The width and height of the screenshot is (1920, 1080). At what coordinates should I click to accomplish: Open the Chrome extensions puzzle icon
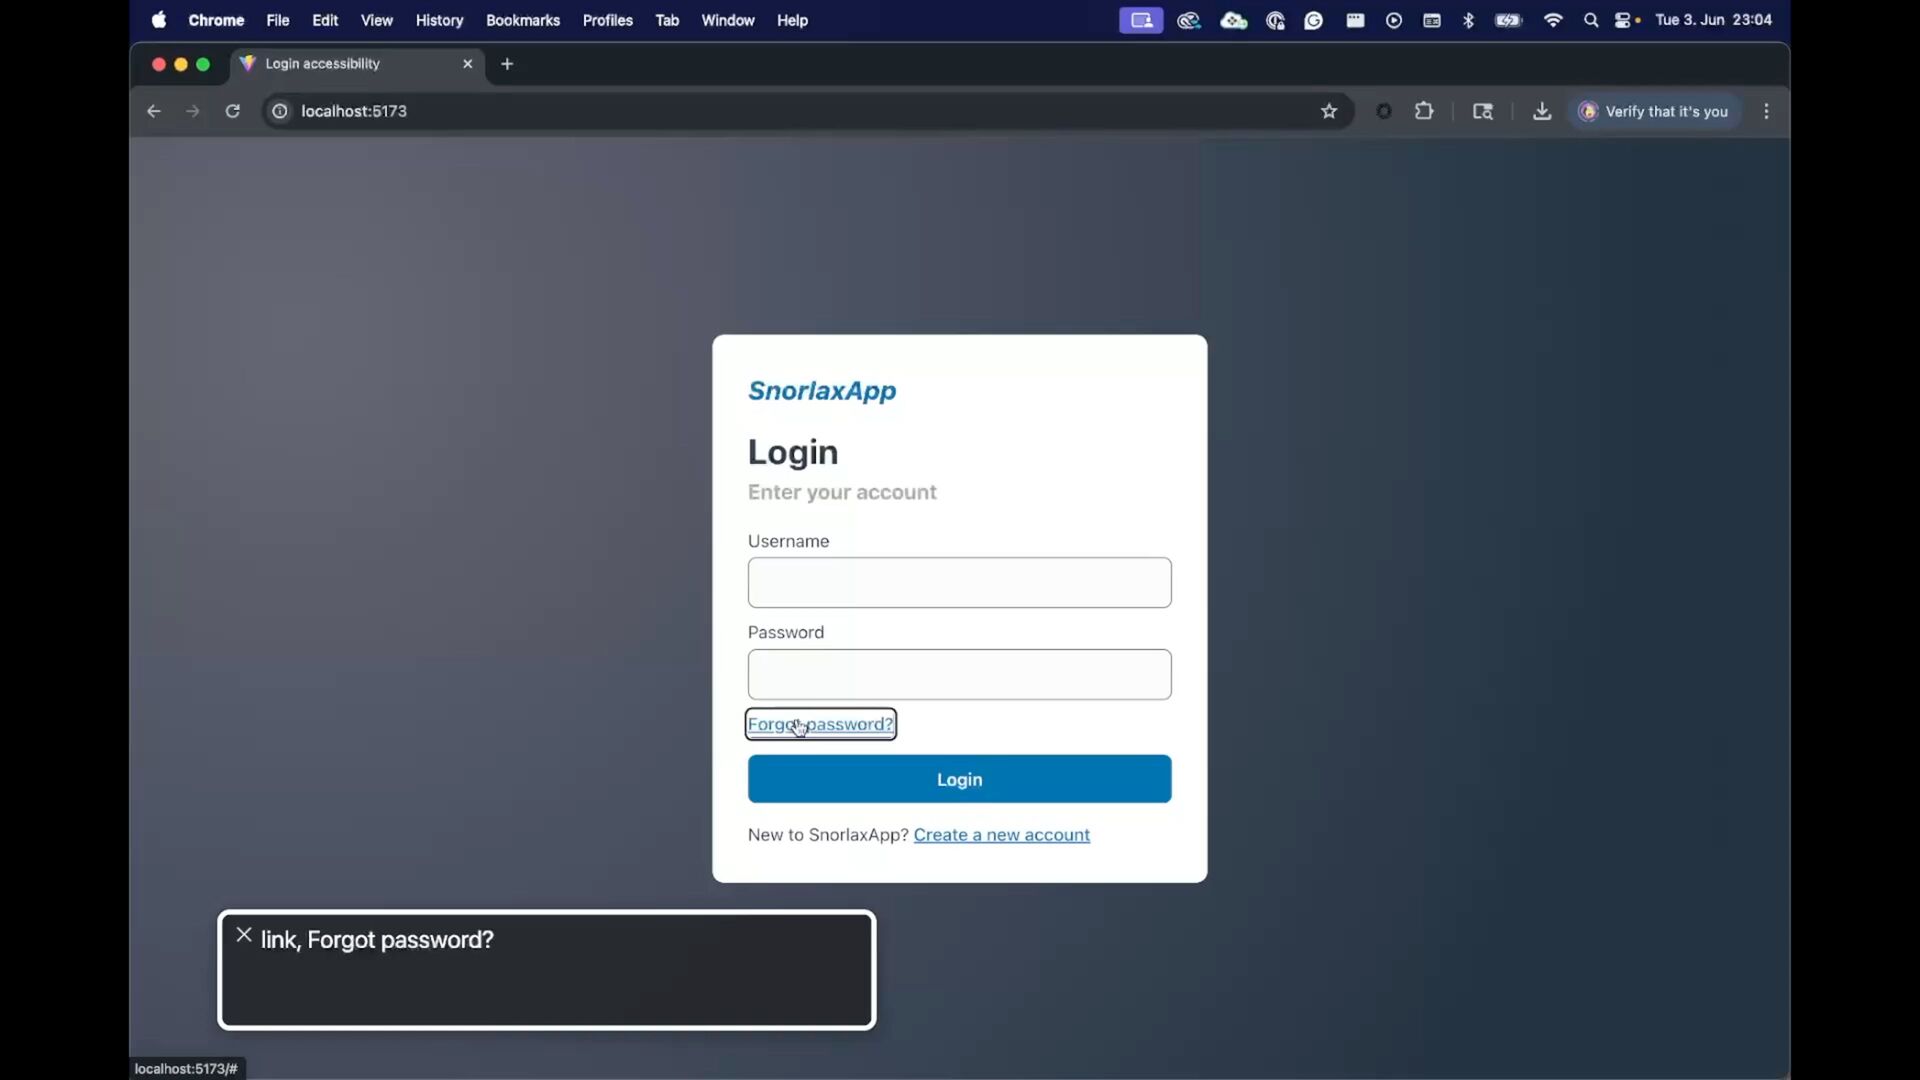[1424, 111]
